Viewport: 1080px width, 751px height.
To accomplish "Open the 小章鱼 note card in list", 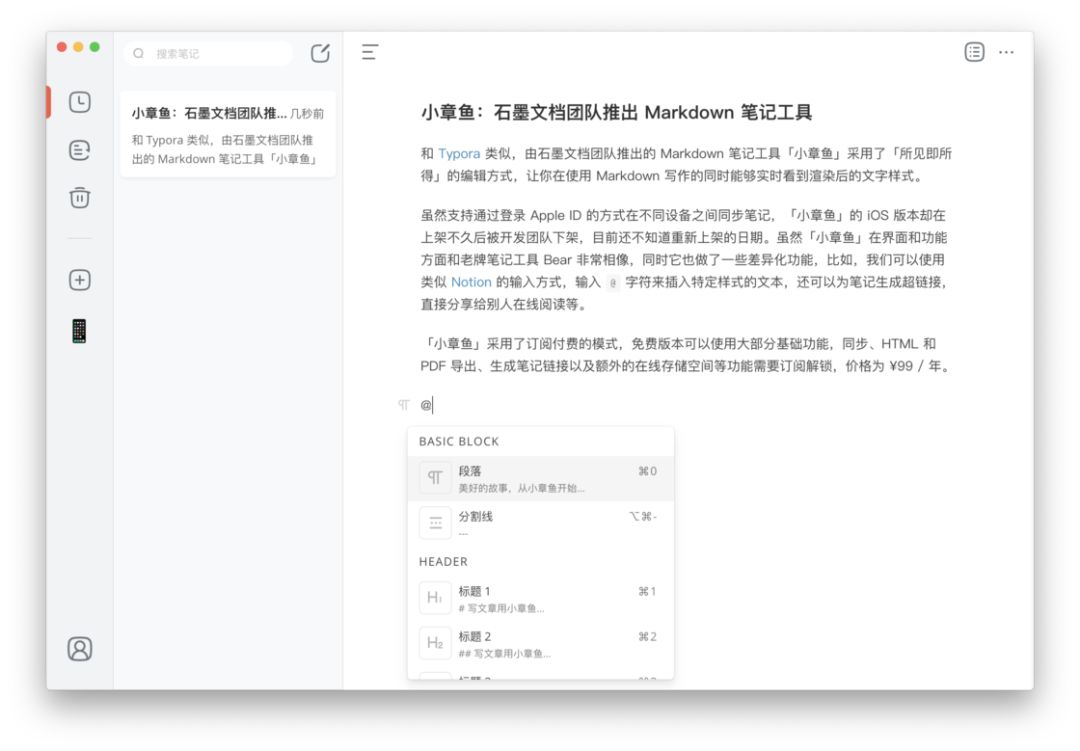I will coord(228,134).
